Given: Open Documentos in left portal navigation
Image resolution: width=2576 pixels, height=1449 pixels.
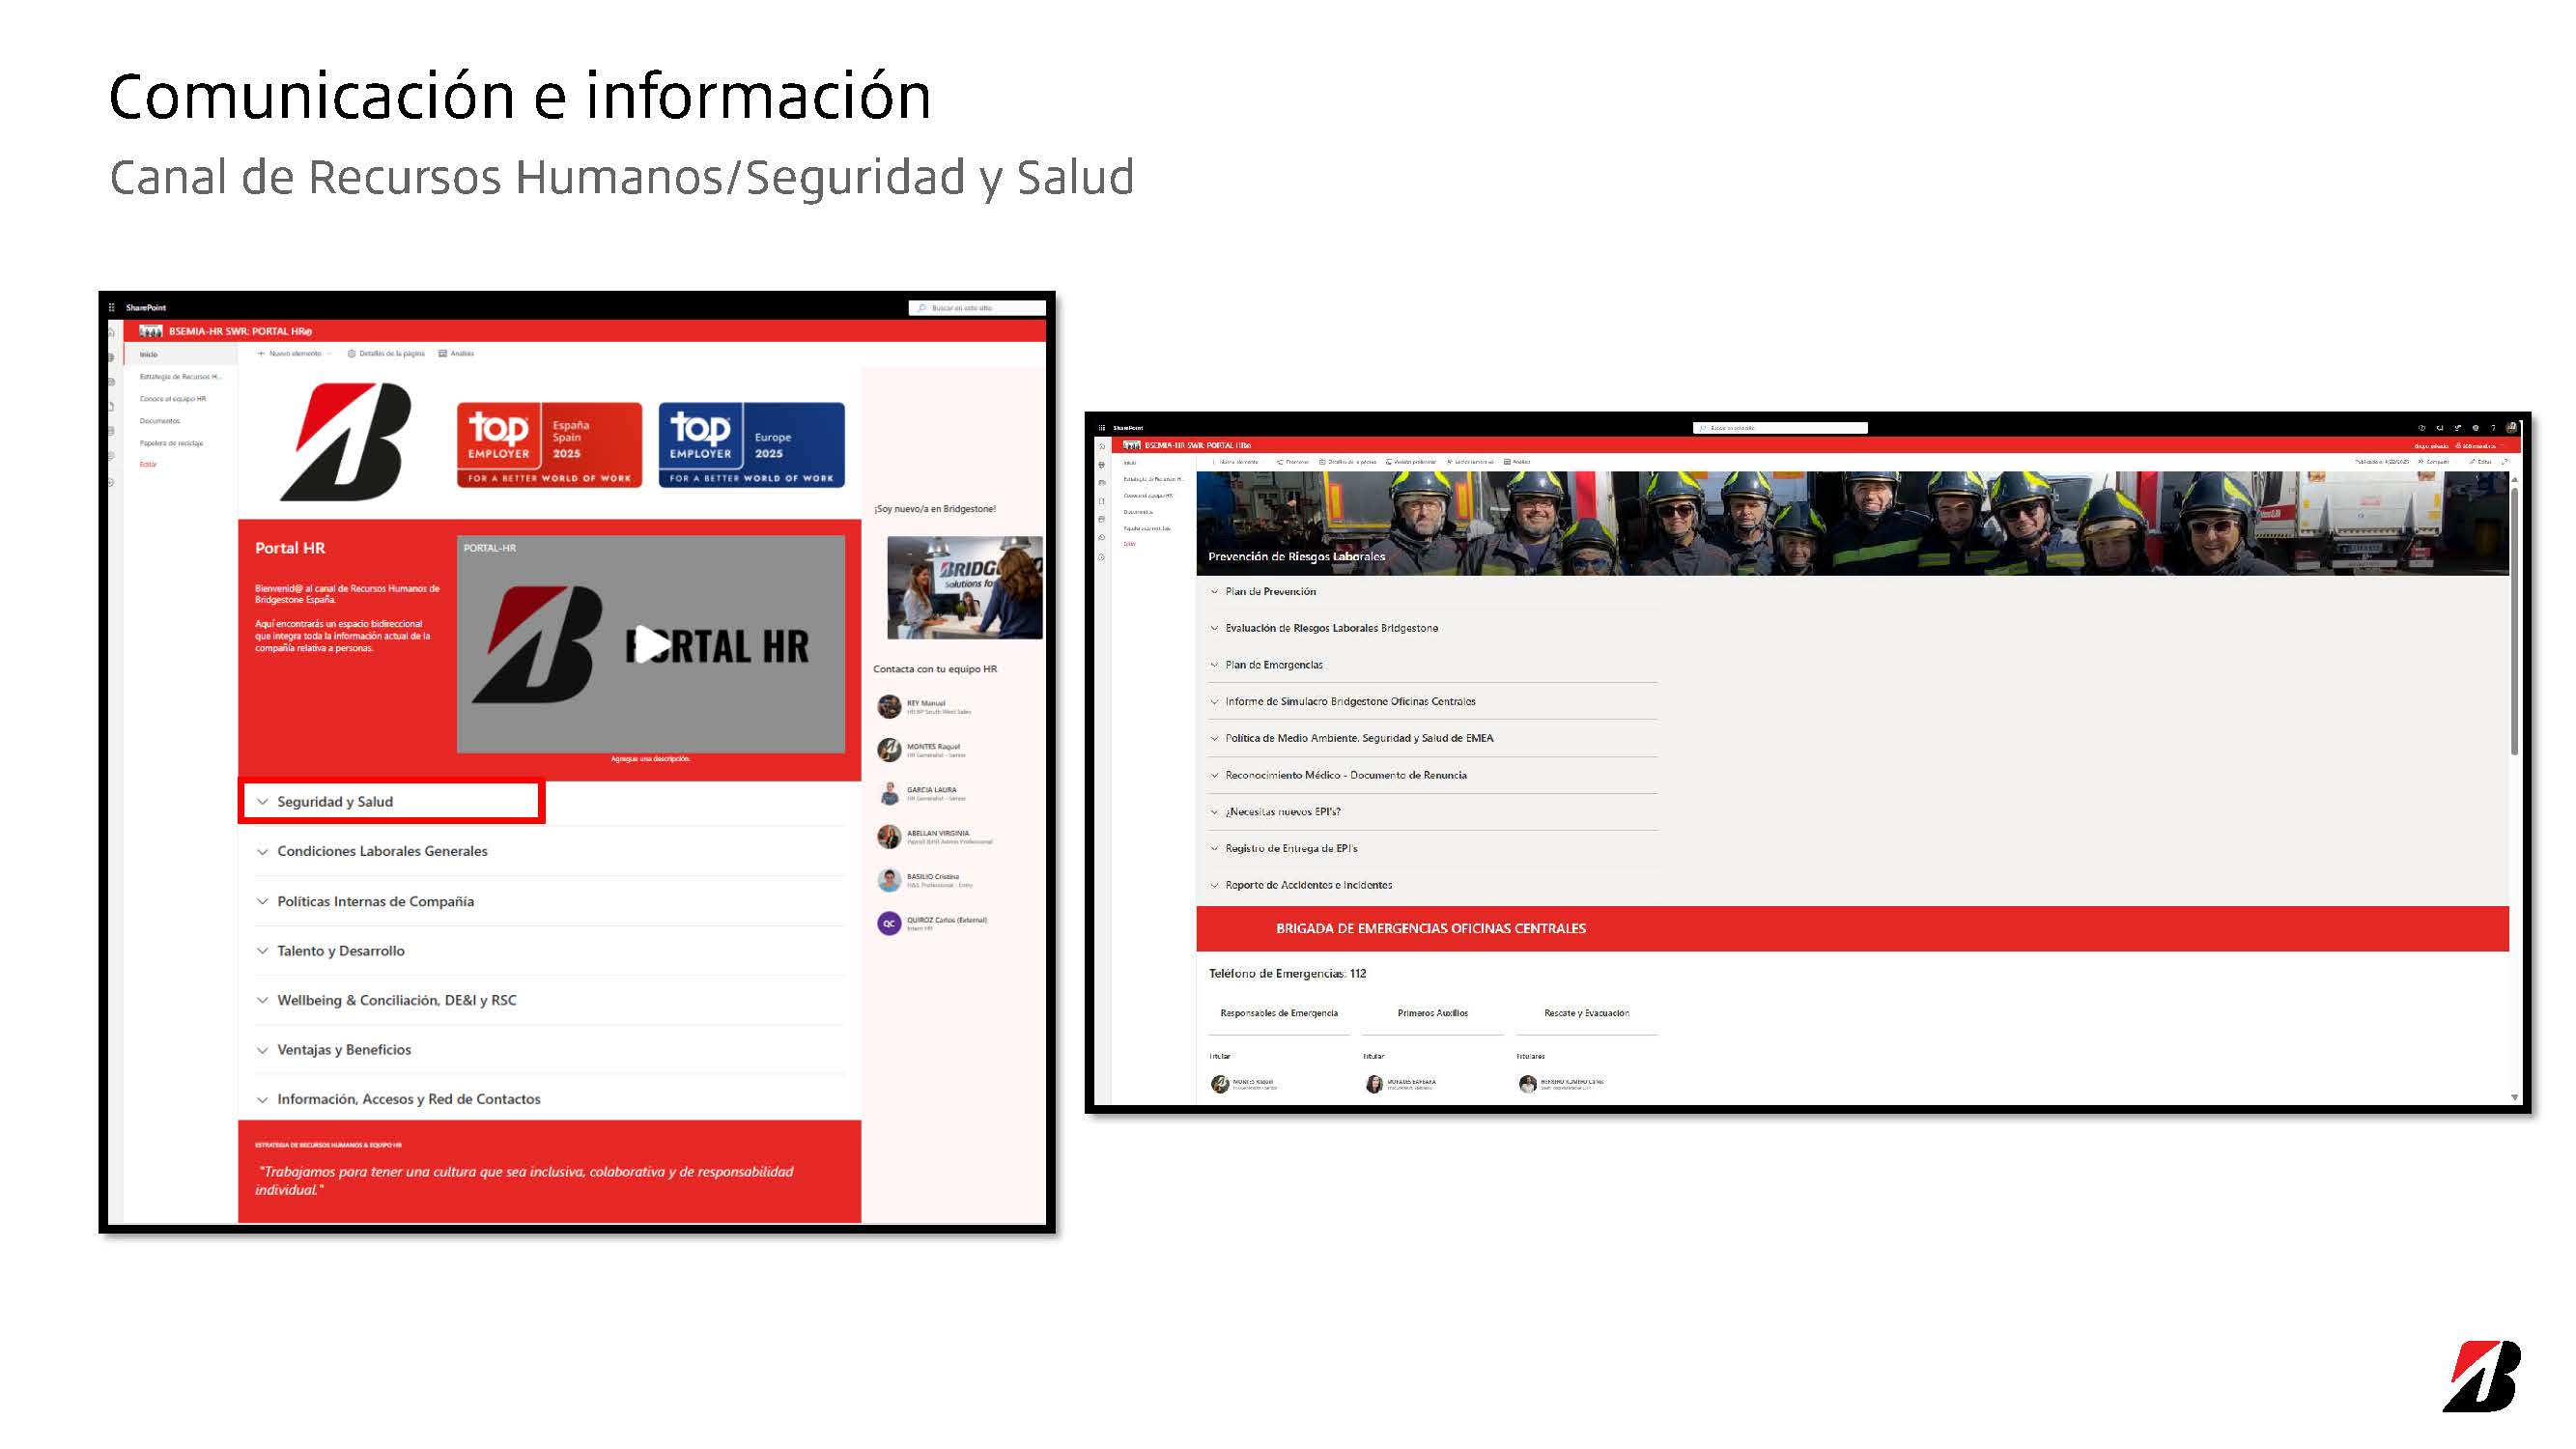Looking at the screenshot, I should point(160,421).
